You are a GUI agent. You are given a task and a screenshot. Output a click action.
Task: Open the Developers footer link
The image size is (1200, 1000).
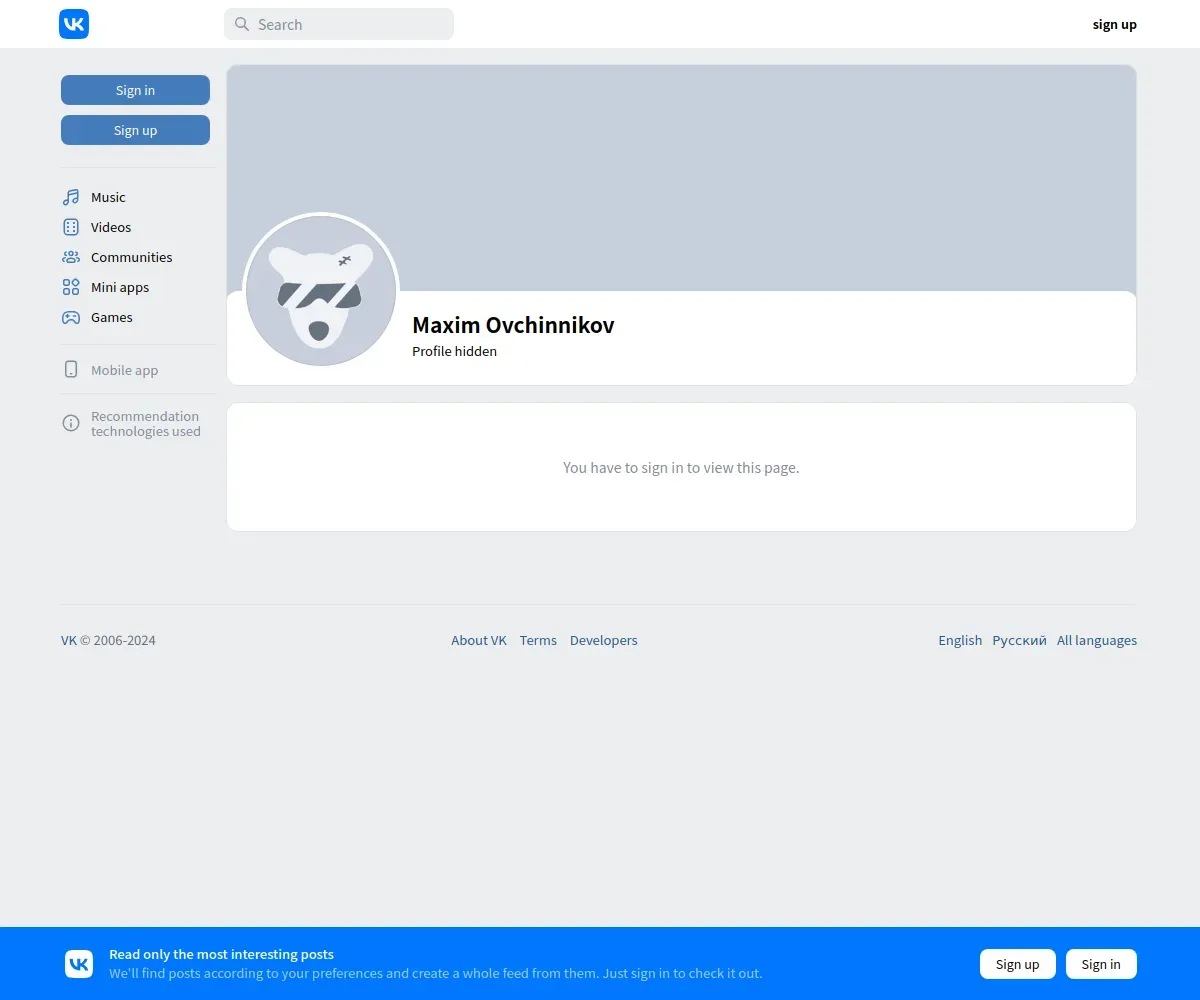(x=604, y=640)
